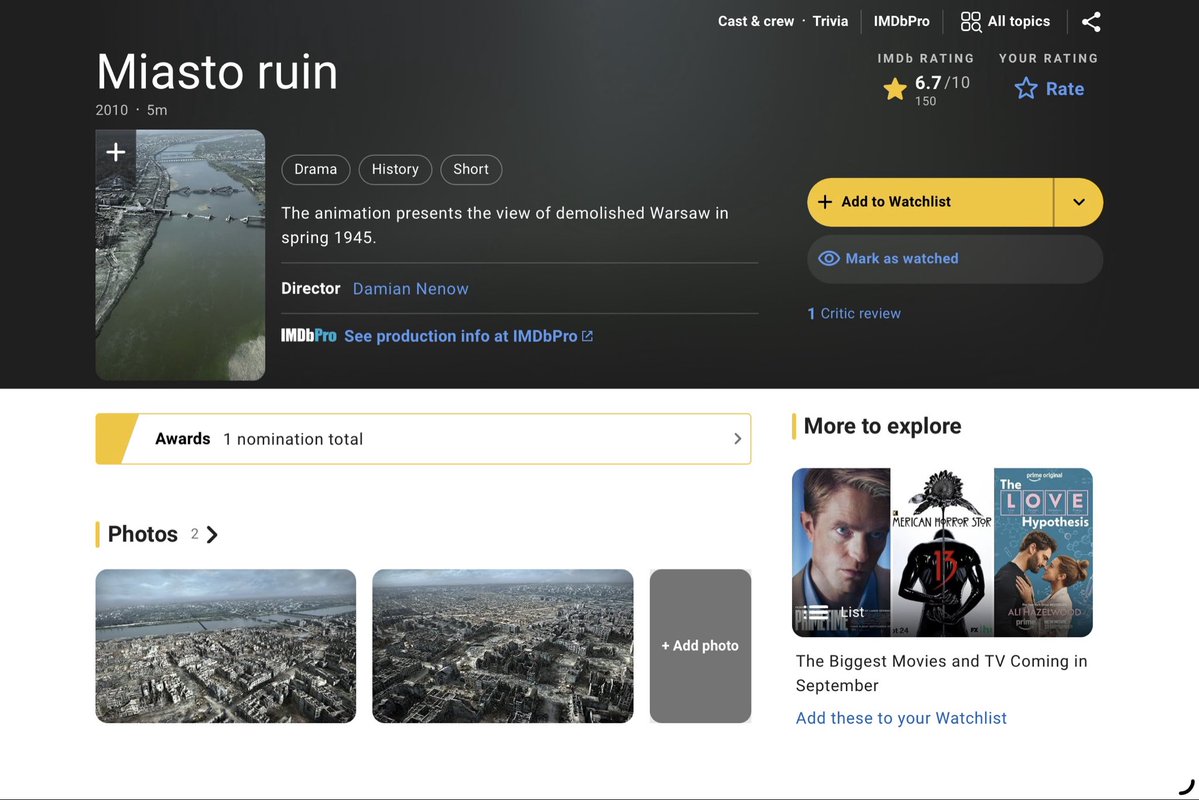This screenshot has height=800, width=1199.
Task: Click the Rate text link
Action: tap(1065, 89)
